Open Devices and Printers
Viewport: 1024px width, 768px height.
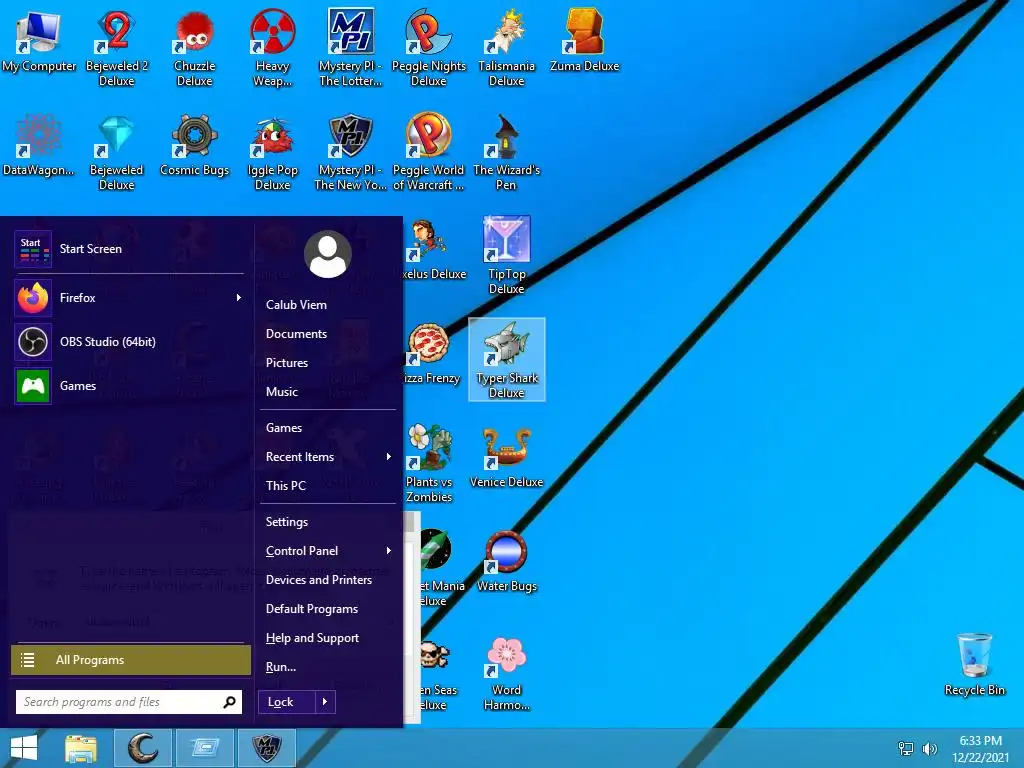(x=319, y=580)
